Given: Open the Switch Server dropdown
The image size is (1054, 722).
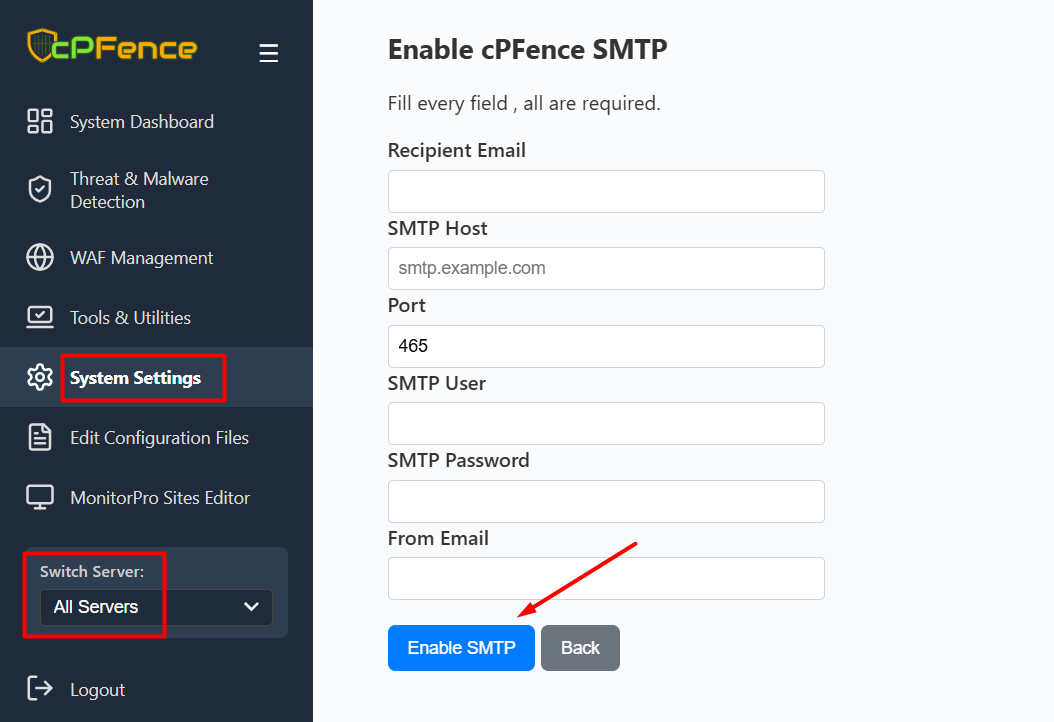Looking at the screenshot, I should click(x=156, y=607).
